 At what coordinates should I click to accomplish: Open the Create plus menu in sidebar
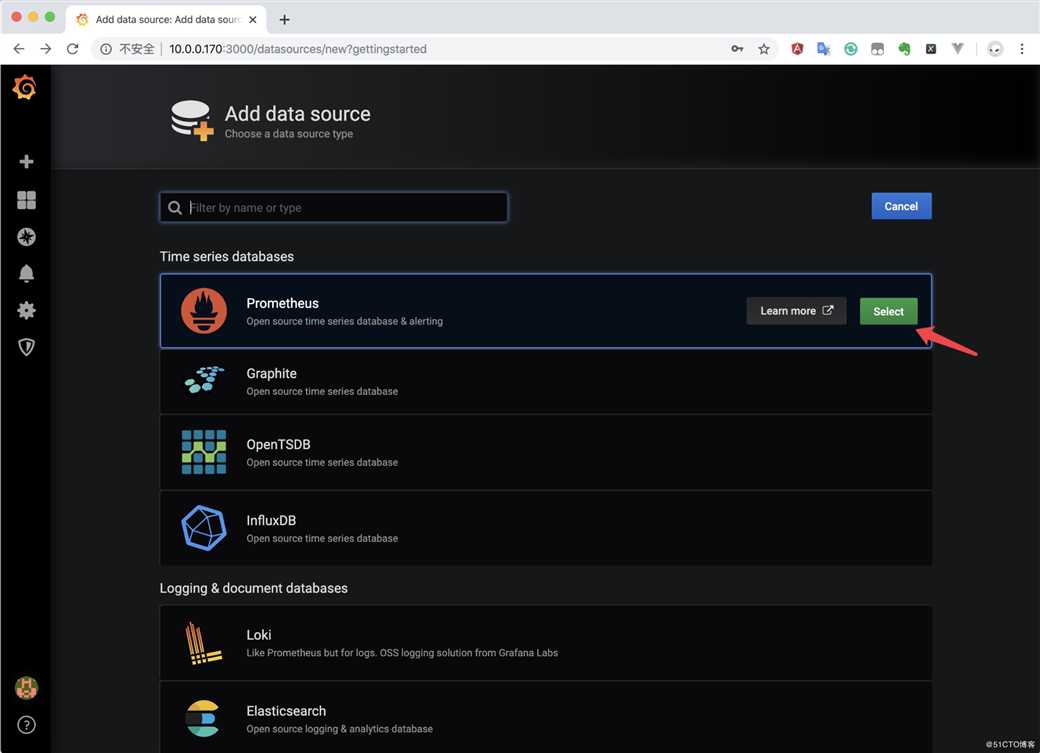click(27, 162)
